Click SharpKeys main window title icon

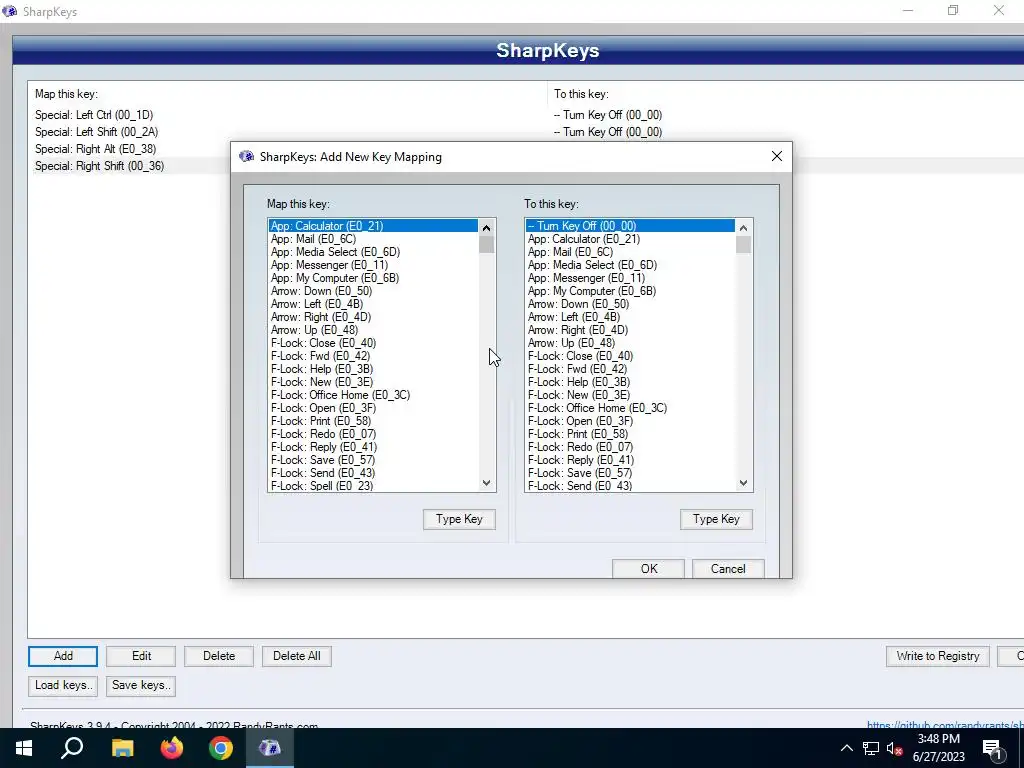(9, 11)
